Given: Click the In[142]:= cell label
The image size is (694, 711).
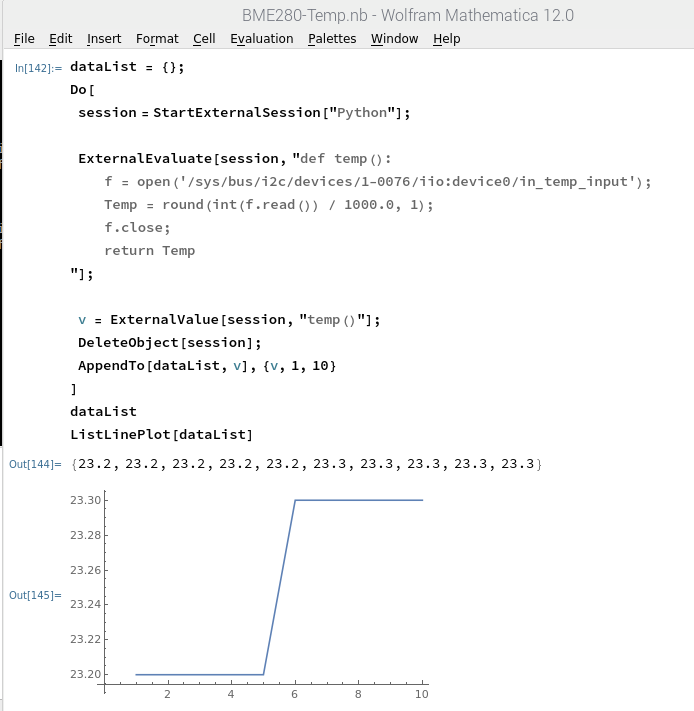Looking at the screenshot, I should coord(39,68).
